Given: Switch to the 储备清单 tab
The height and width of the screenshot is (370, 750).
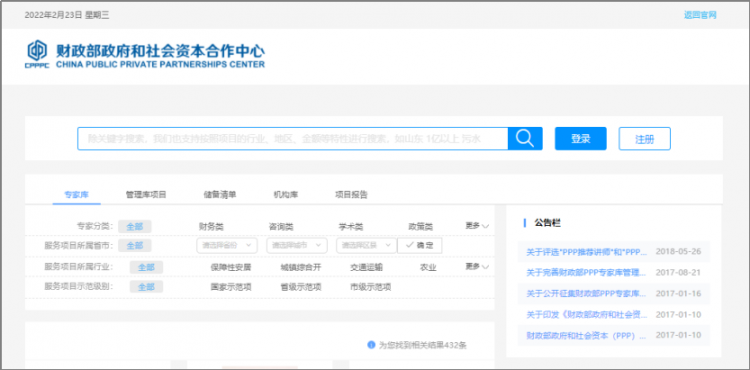Looking at the screenshot, I should coord(220,195).
